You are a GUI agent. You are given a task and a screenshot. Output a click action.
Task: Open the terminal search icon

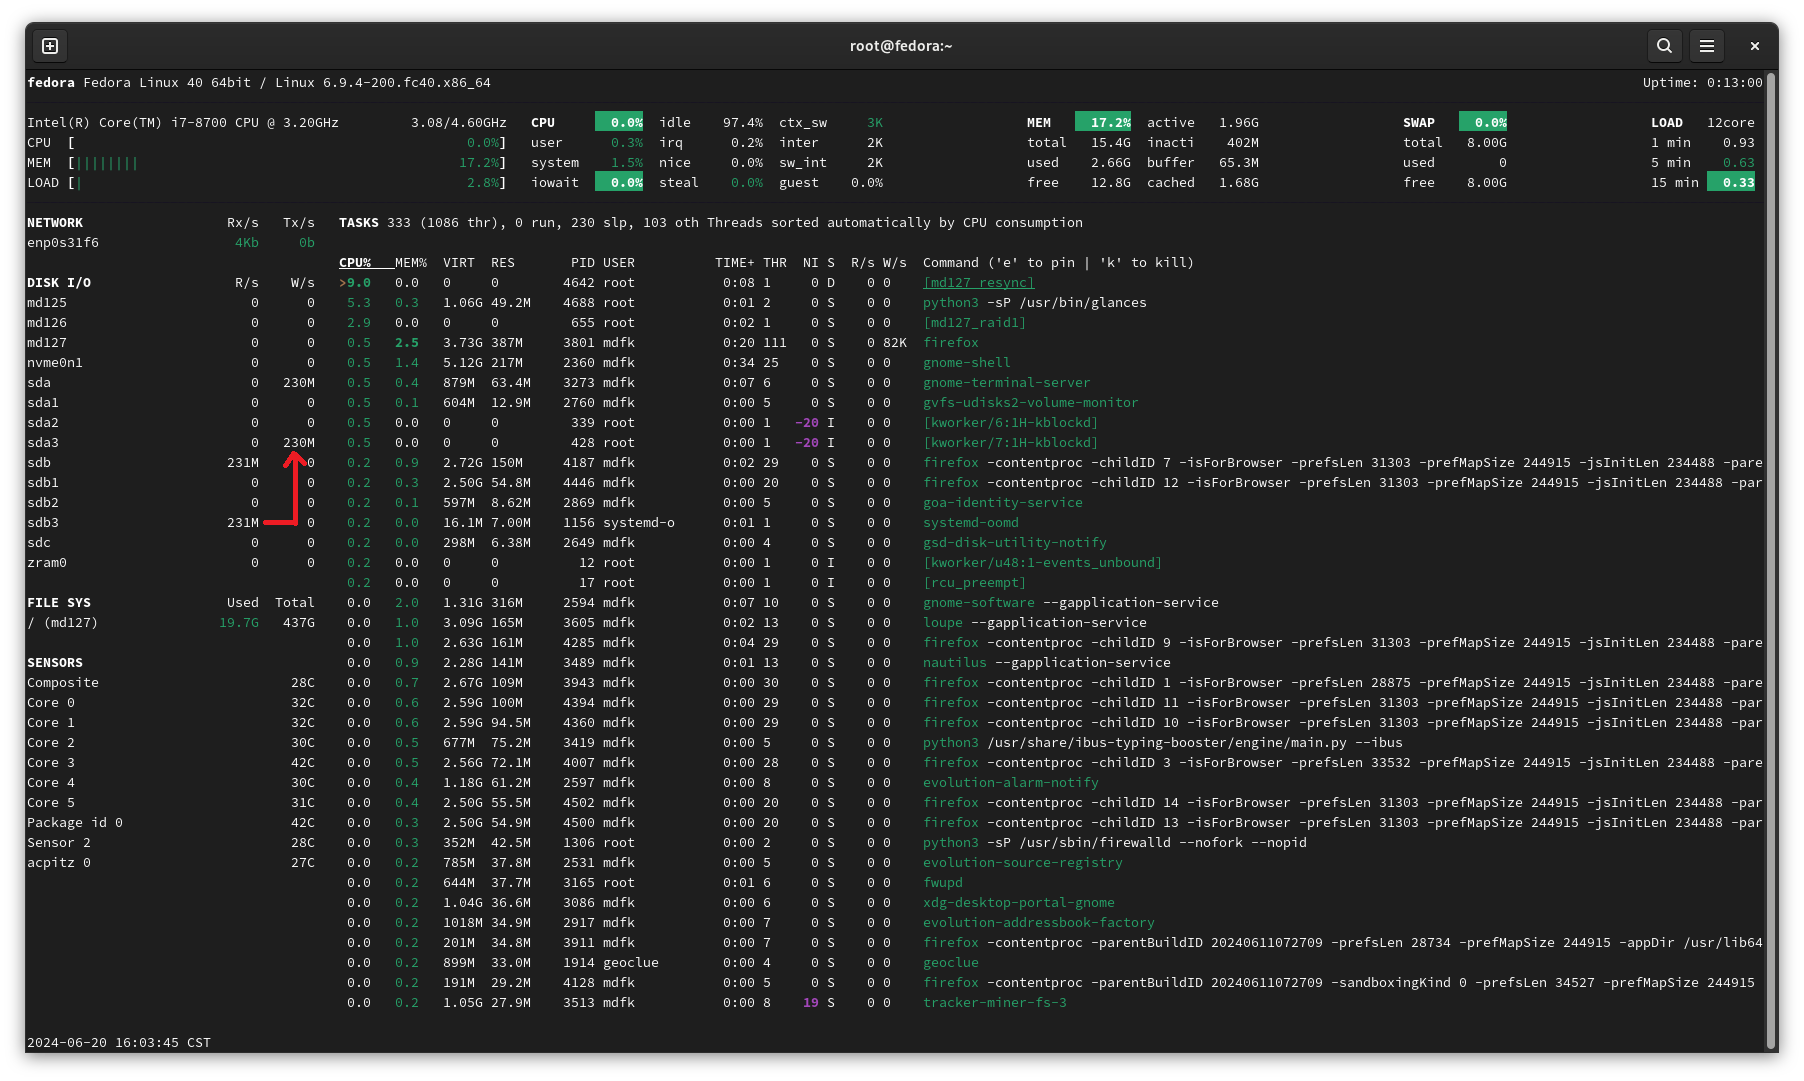(x=1664, y=46)
